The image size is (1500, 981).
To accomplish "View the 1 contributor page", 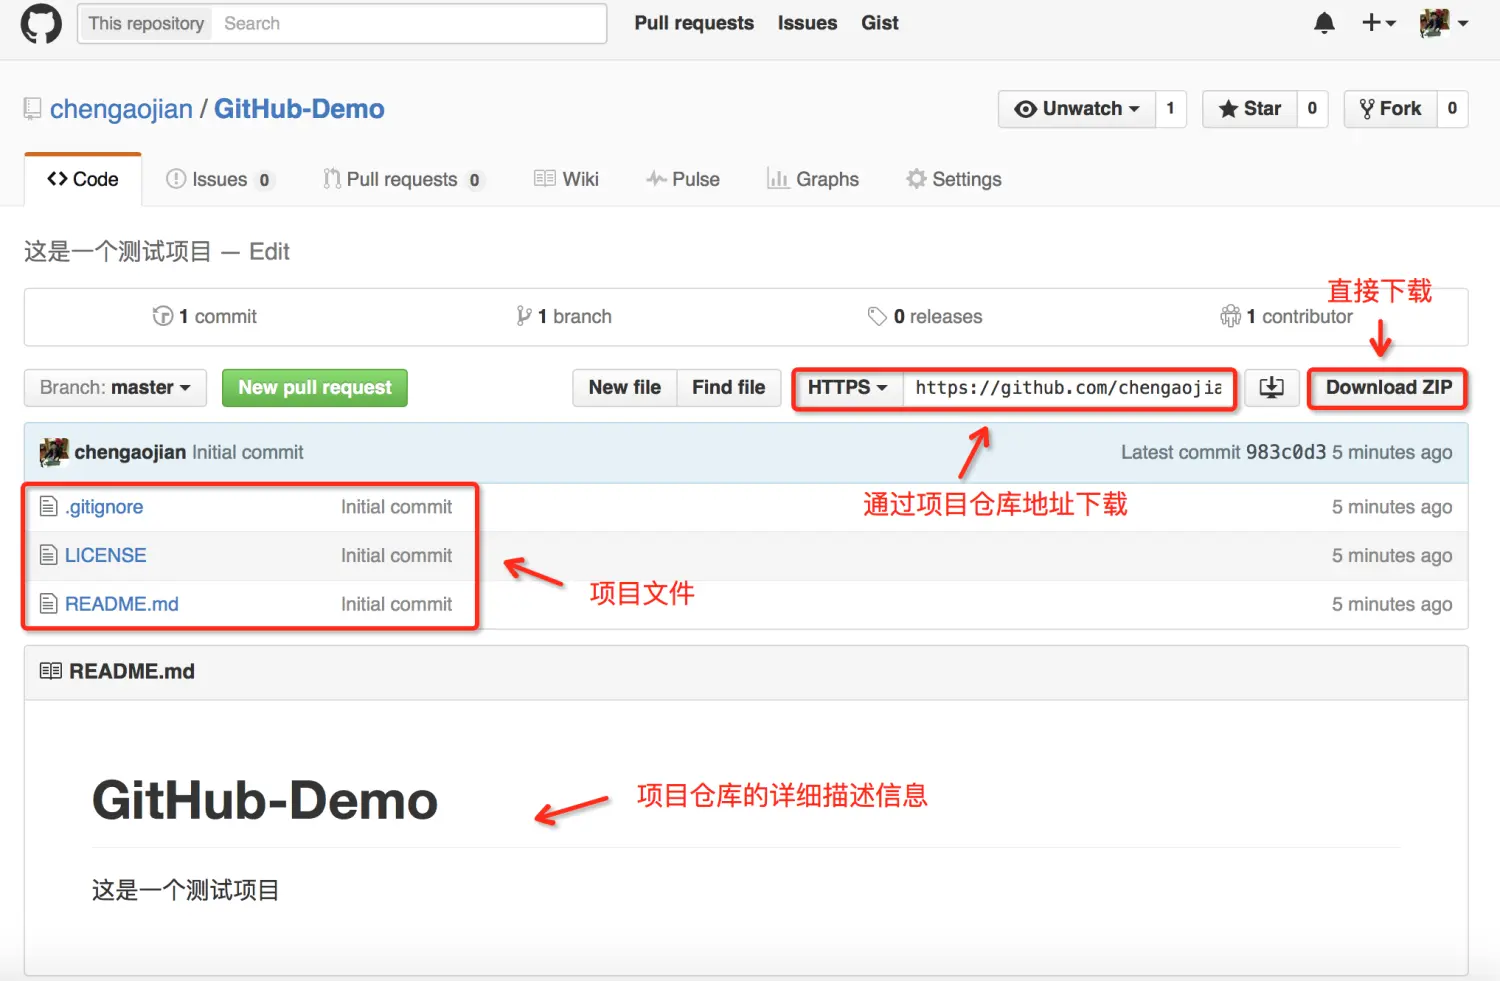I will (x=1286, y=316).
